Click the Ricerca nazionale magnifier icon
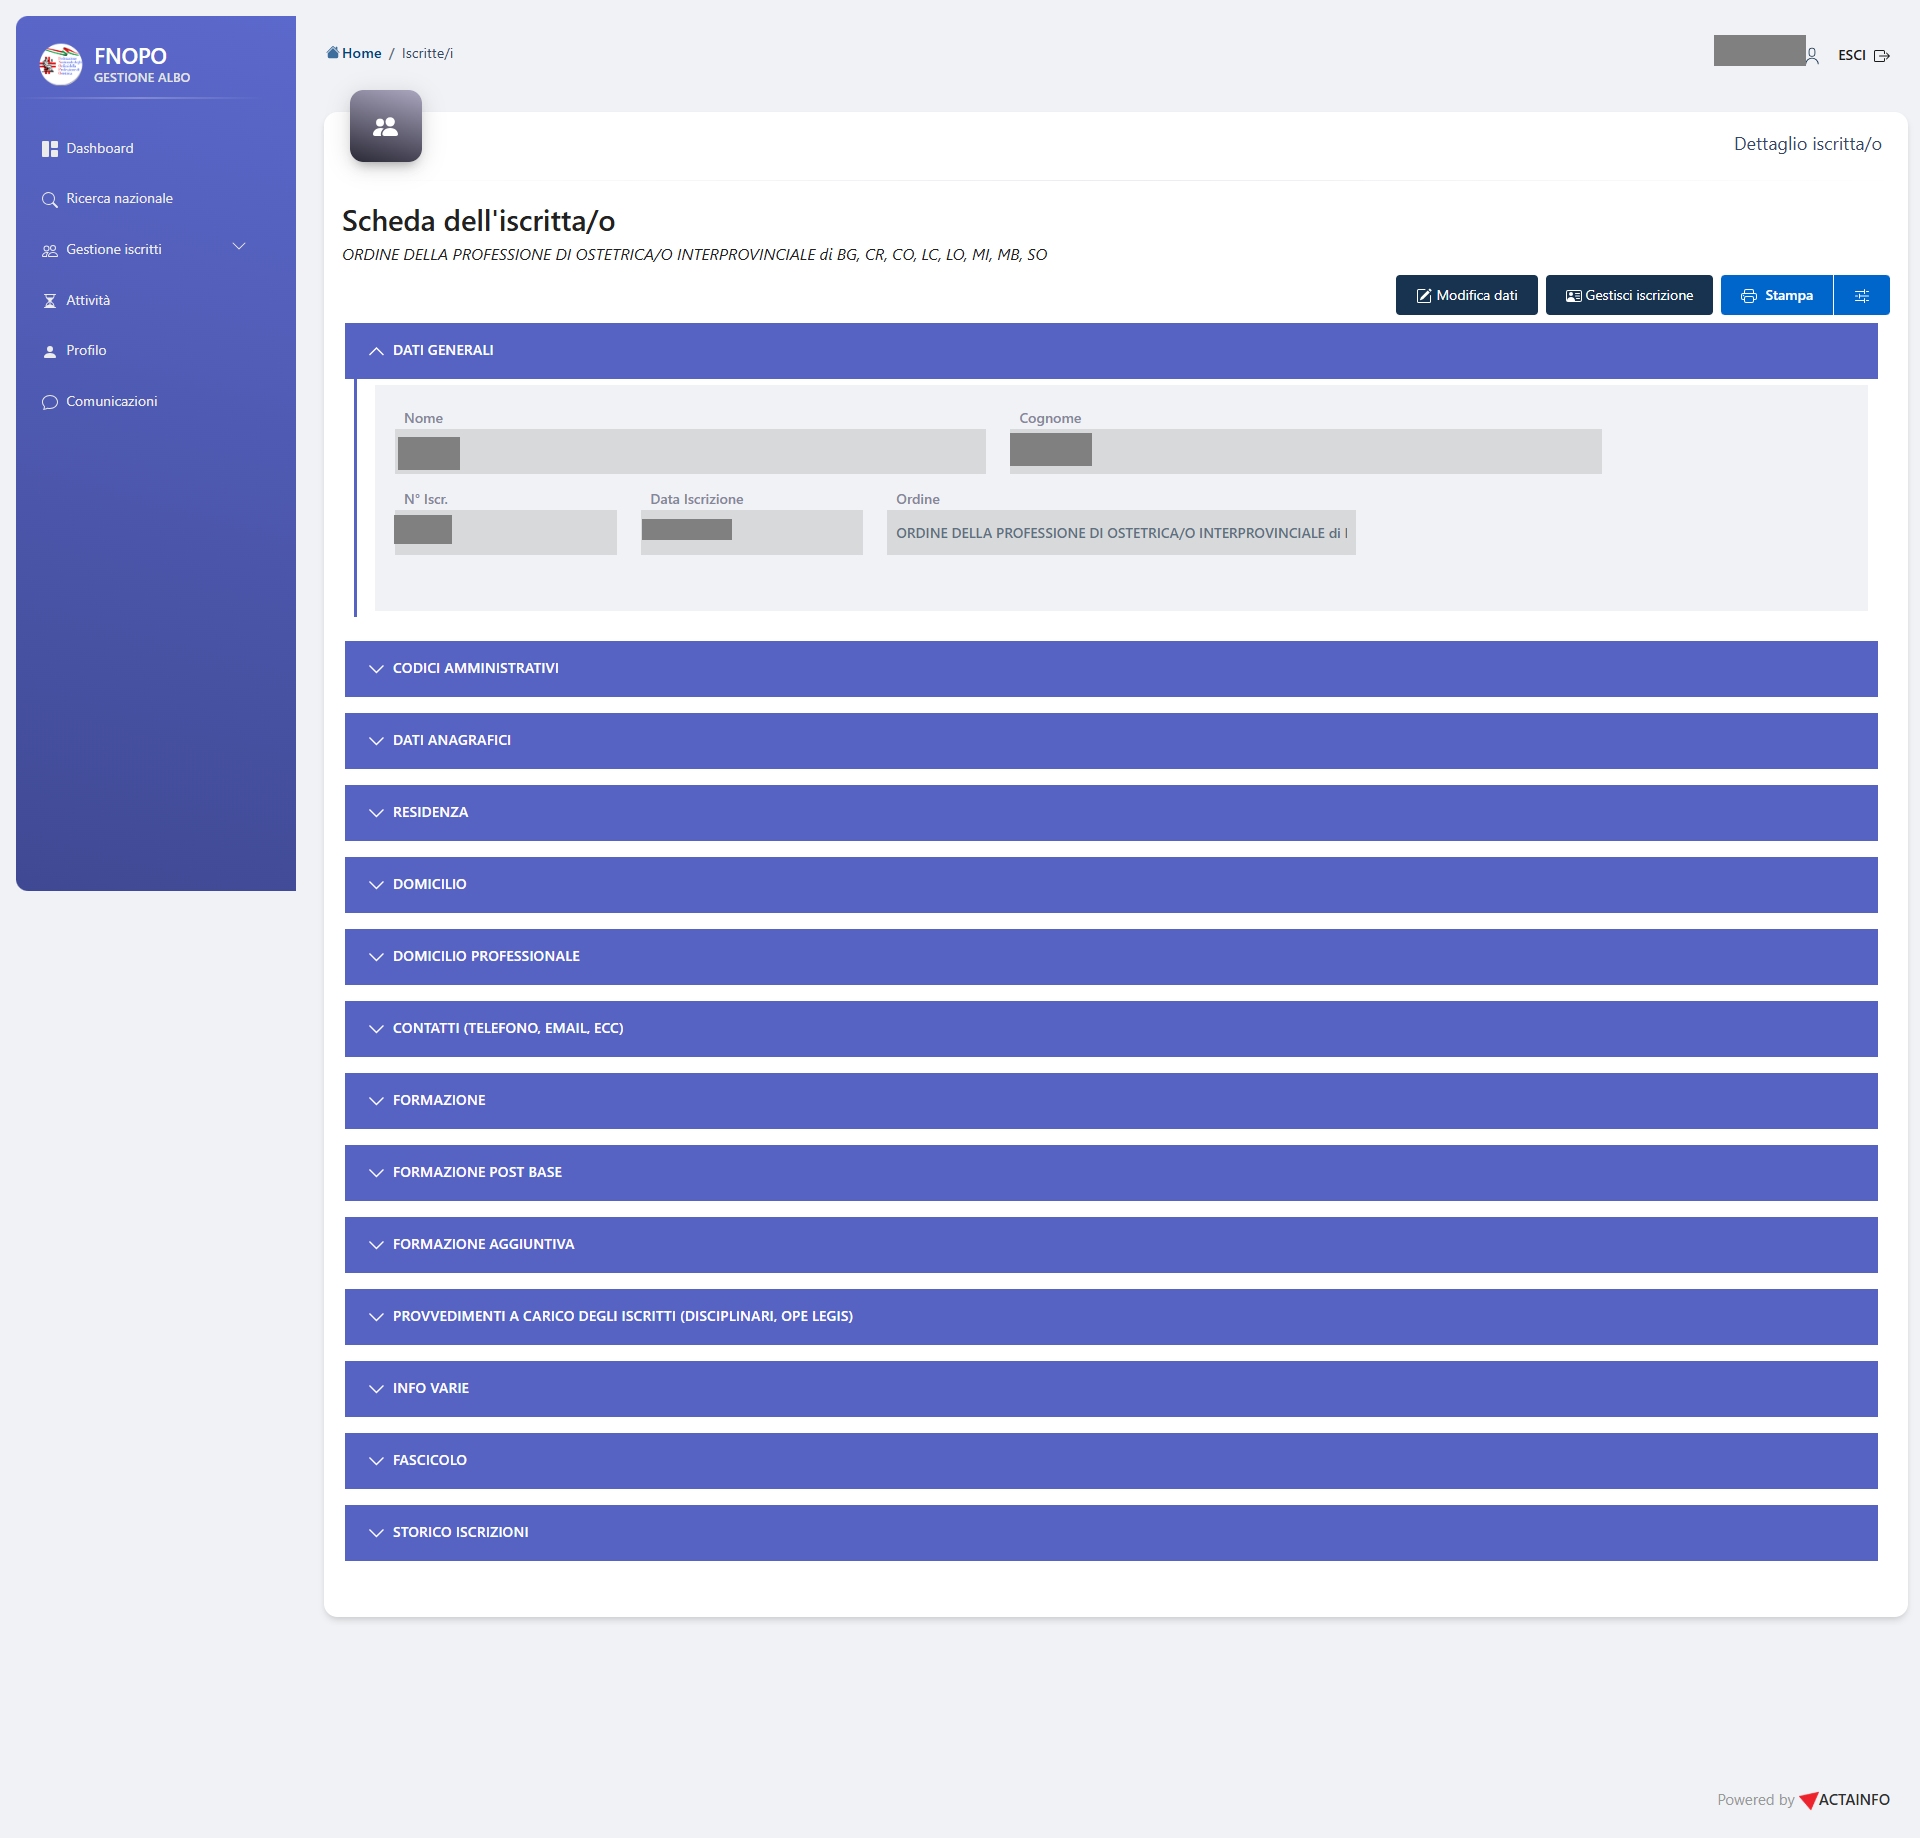 tap(49, 199)
